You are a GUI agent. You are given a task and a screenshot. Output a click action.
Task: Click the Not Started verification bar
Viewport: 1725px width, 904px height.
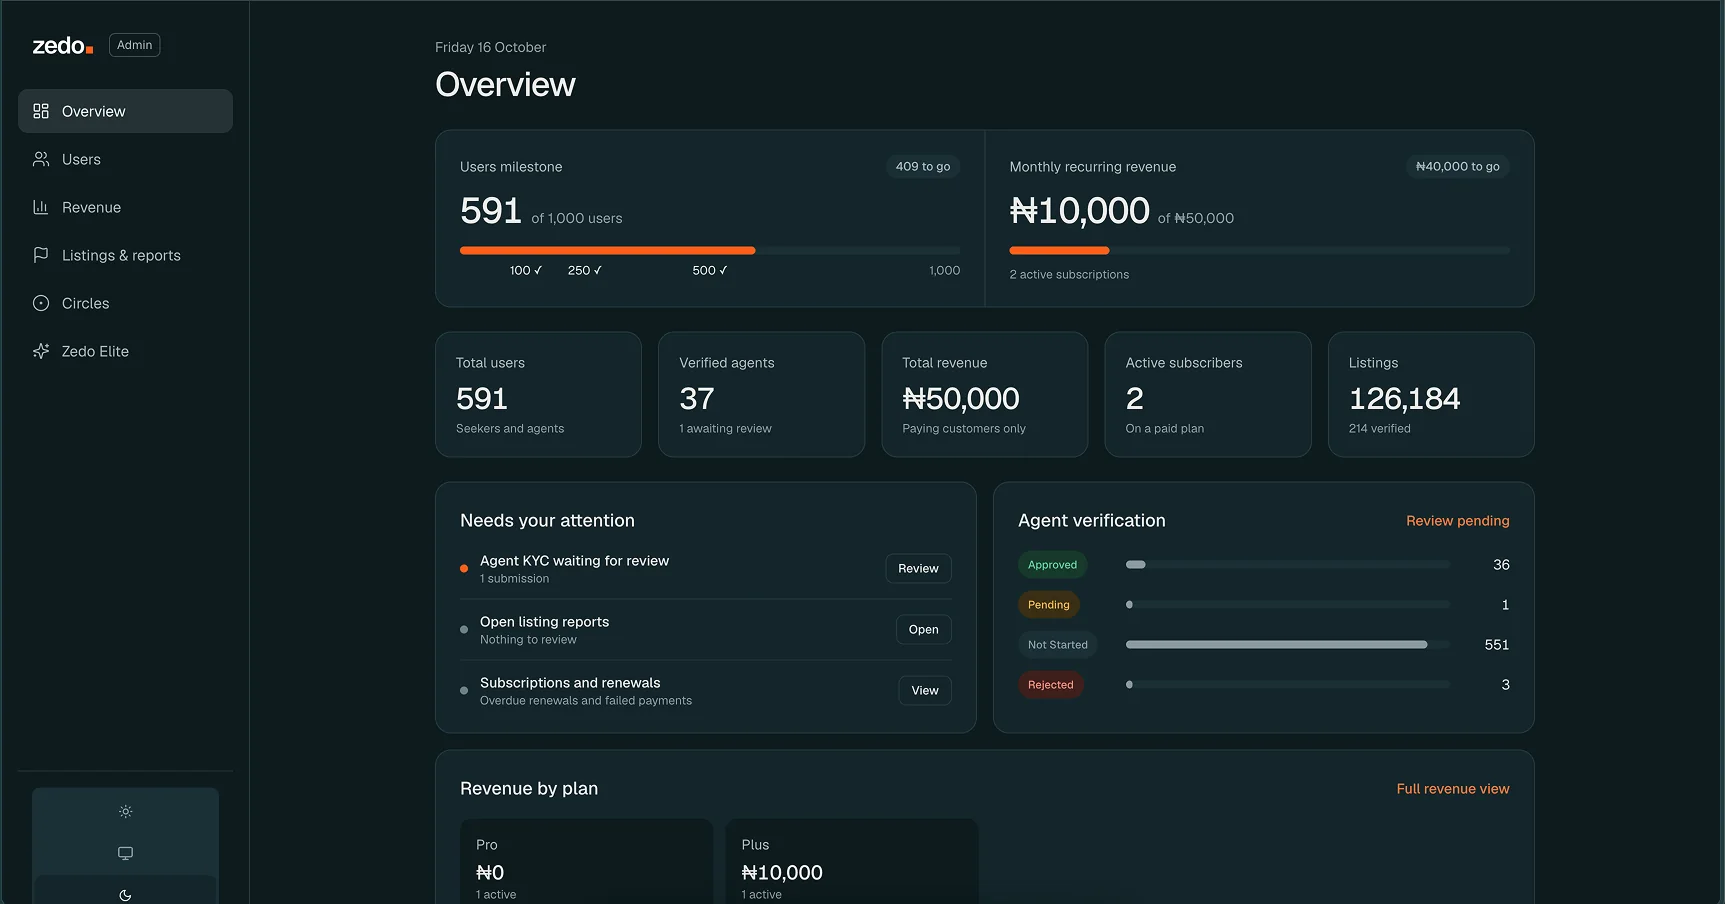tap(1288, 645)
